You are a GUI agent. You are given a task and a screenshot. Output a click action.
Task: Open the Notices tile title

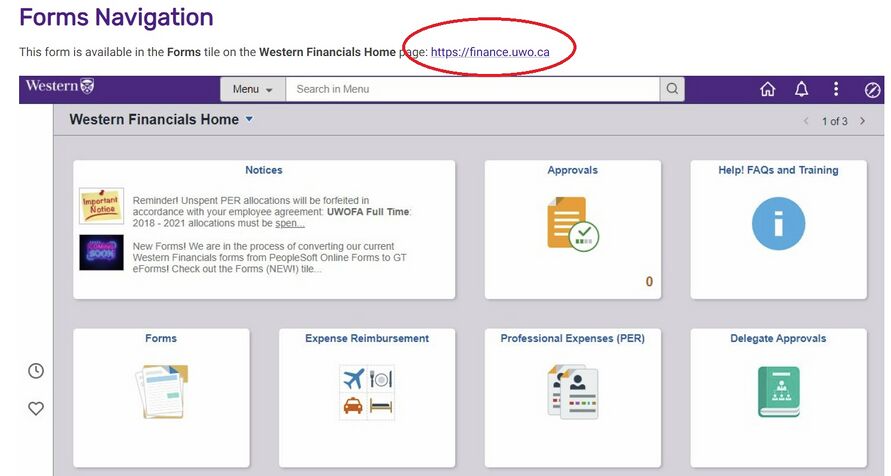(x=264, y=170)
